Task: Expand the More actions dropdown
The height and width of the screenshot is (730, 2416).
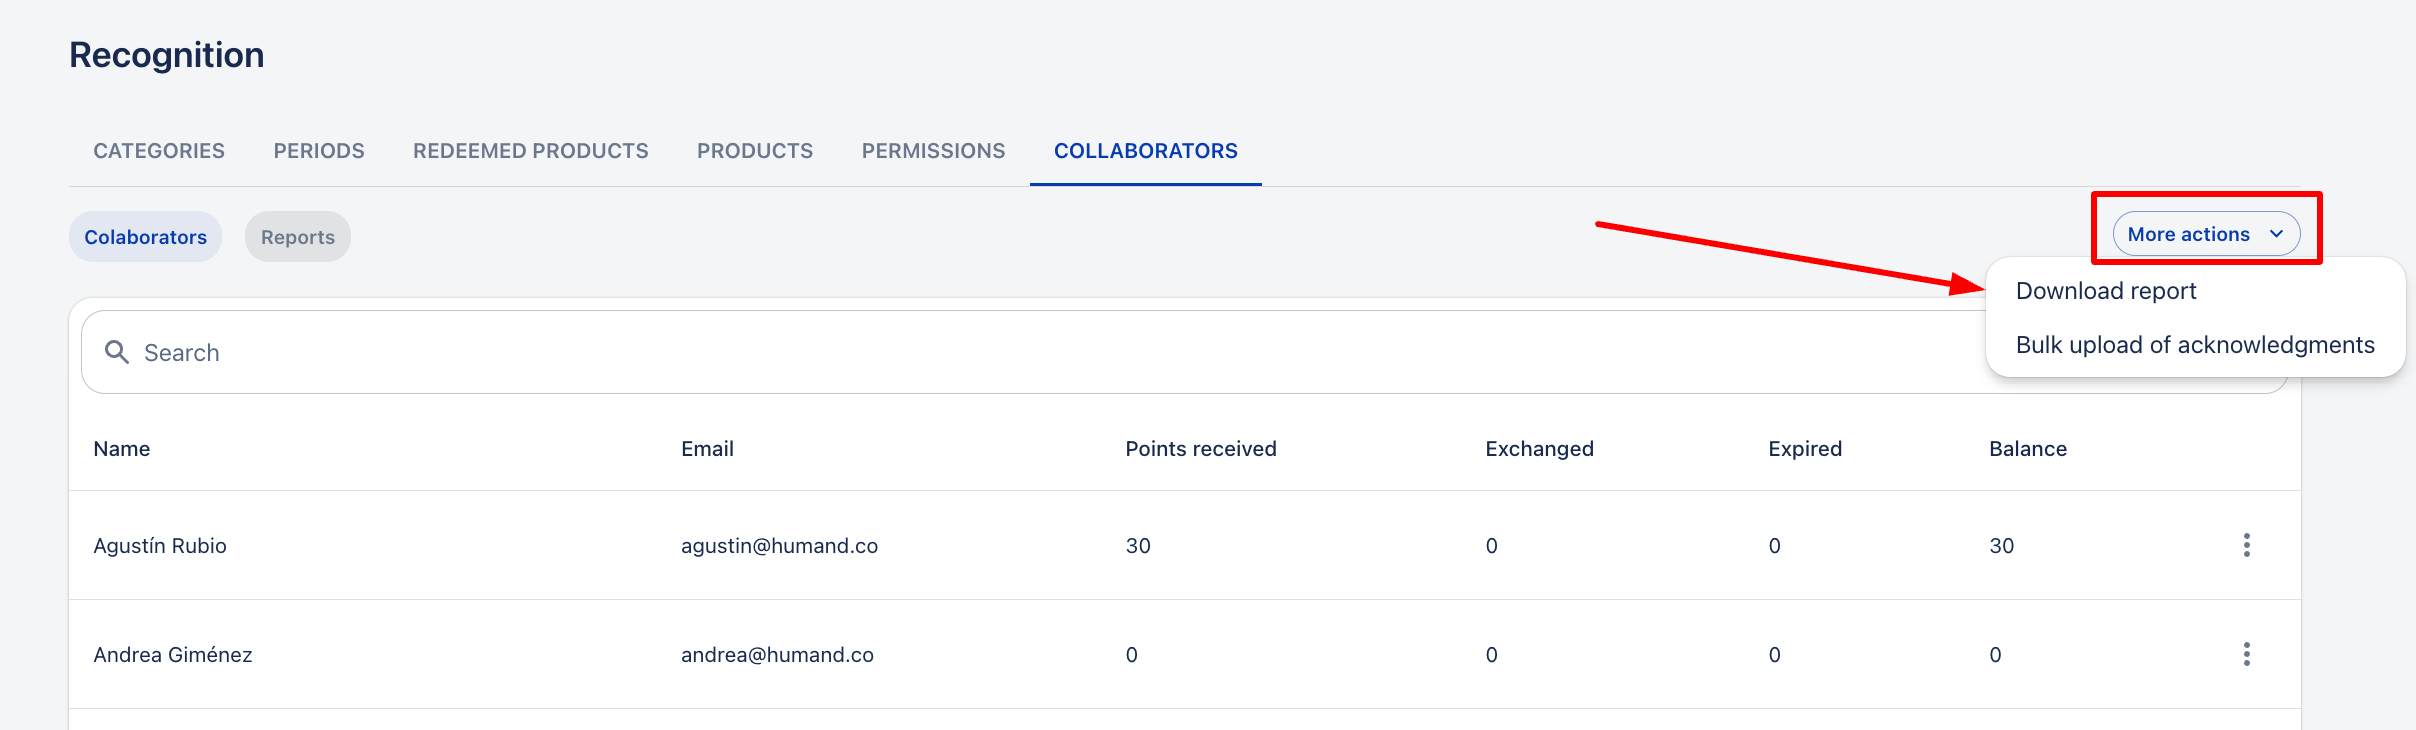Action: click(x=2190, y=234)
